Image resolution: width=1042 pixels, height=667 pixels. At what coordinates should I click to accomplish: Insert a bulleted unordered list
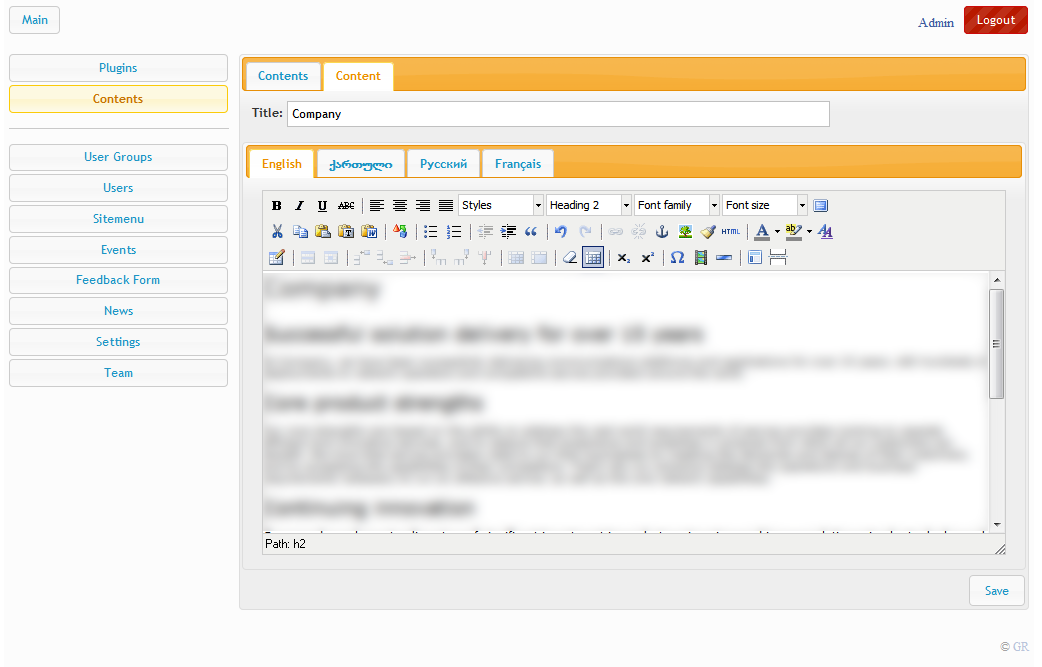click(430, 232)
